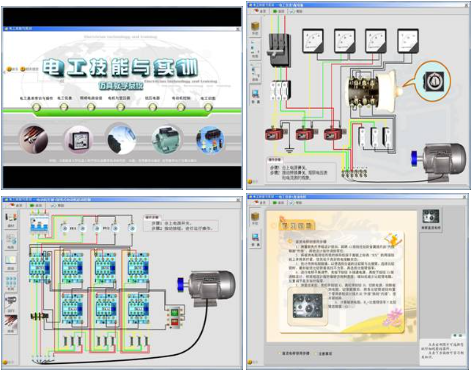Click the meter photo inside the learning review card

[307, 306]
